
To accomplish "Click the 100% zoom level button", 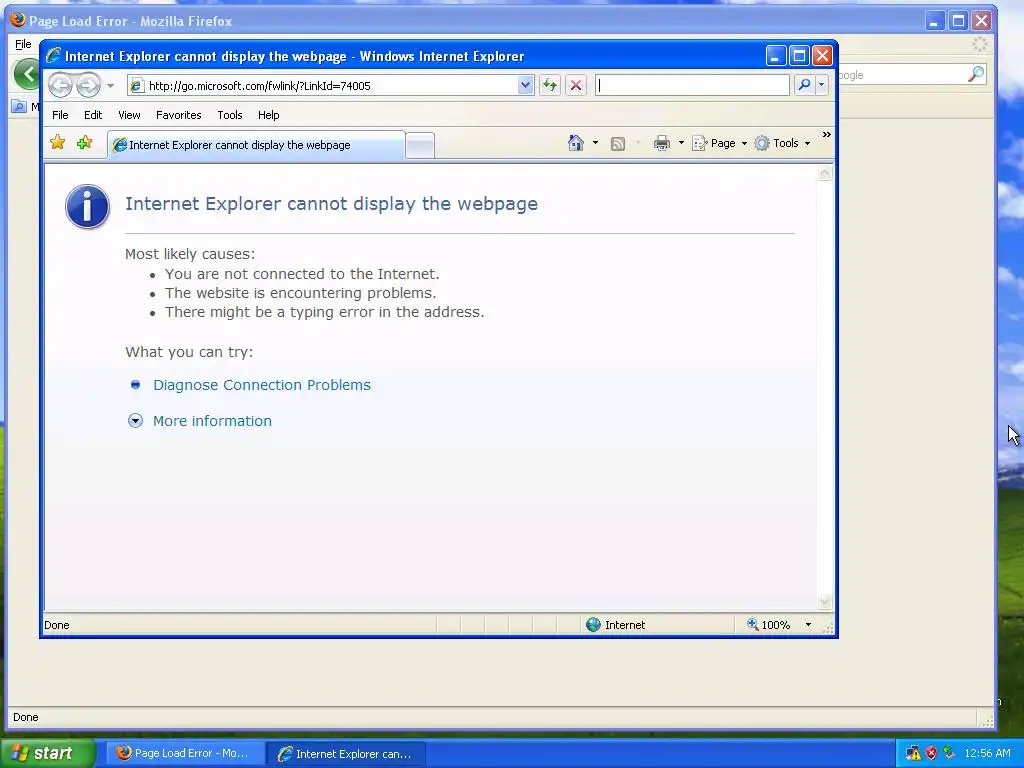I will tap(769, 625).
